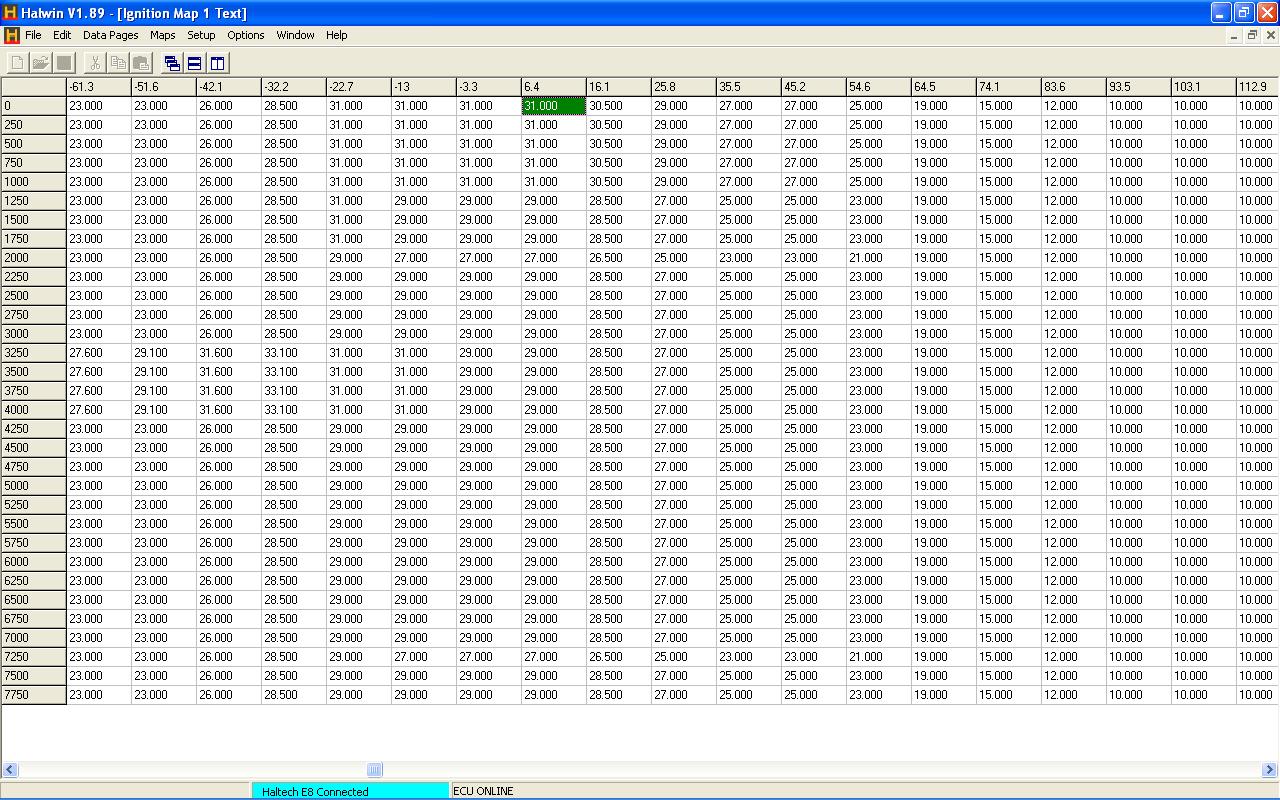Viewport: 1280px width, 800px height.
Task: Open the Setup menu
Action: click(201, 35)
